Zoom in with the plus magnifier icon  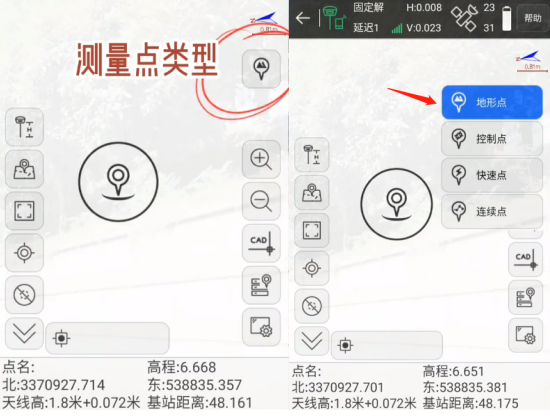(261, 159)
